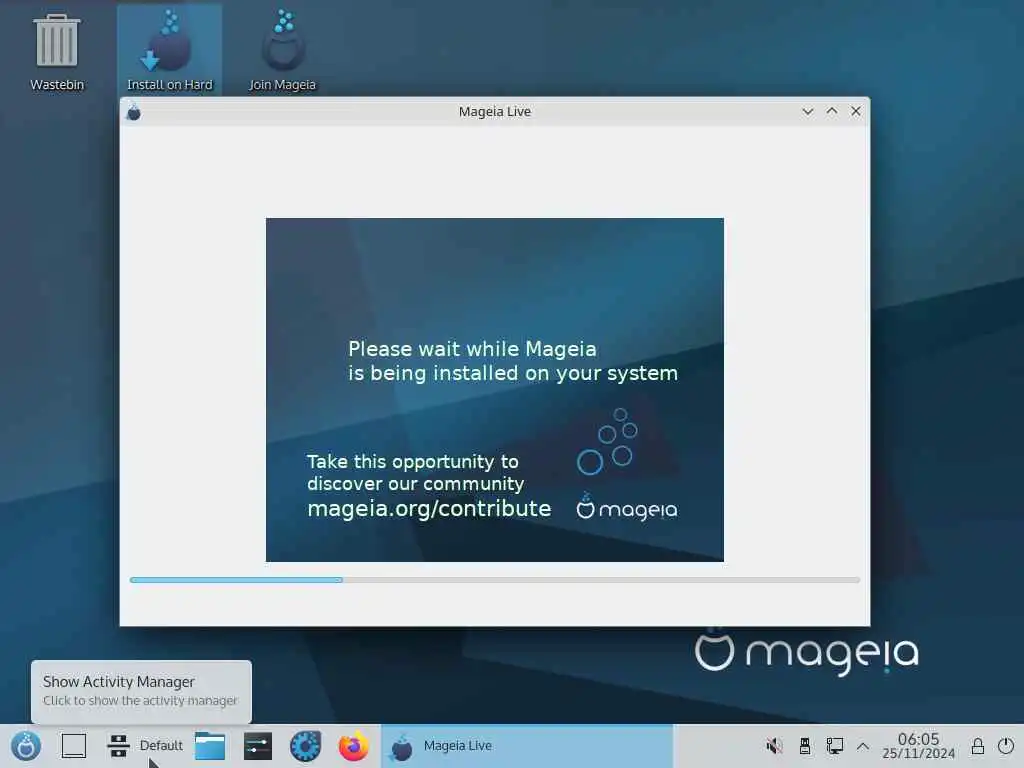The width and height of the screenshot is (1024, 768).
Task: Open the System Settings sliders icon
Action: 258,746
